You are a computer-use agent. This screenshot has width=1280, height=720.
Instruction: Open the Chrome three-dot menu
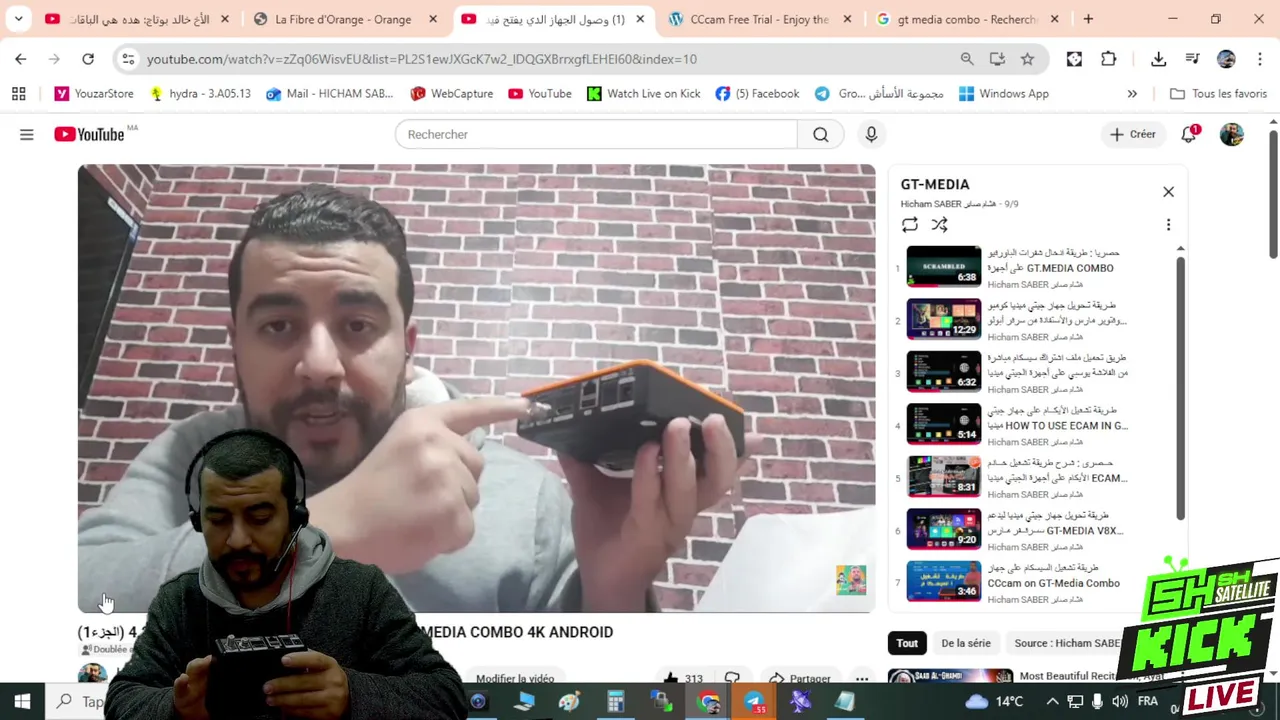click(1260, 59)
